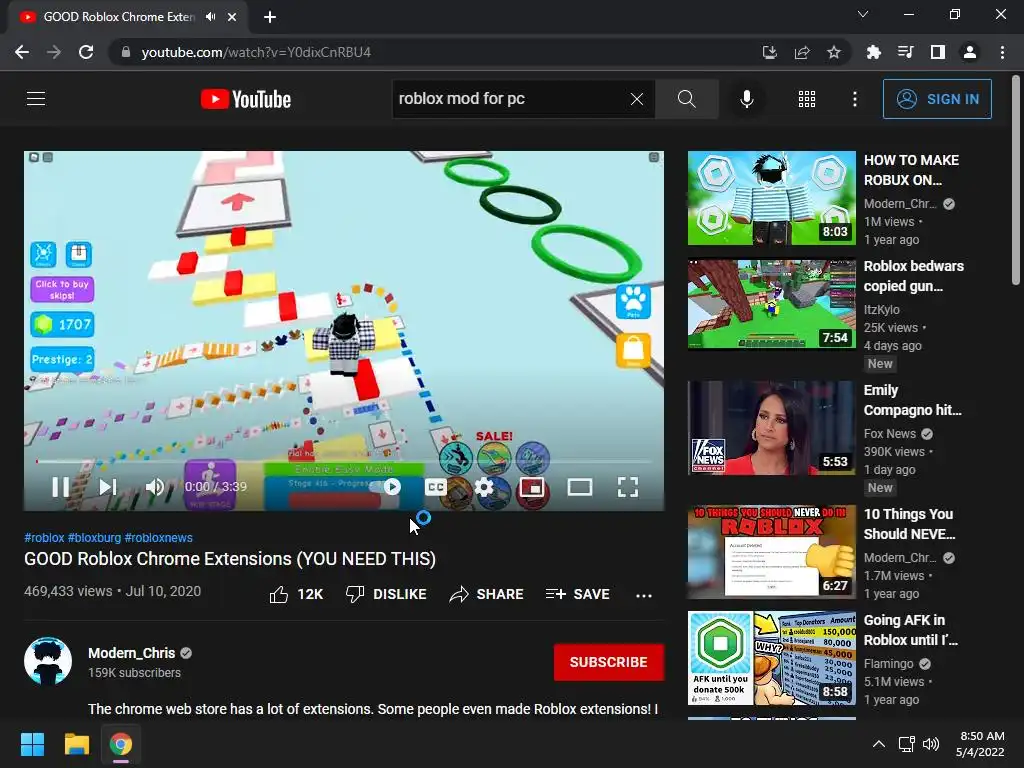Bookmark this tab with the star

tap(834, 52)
